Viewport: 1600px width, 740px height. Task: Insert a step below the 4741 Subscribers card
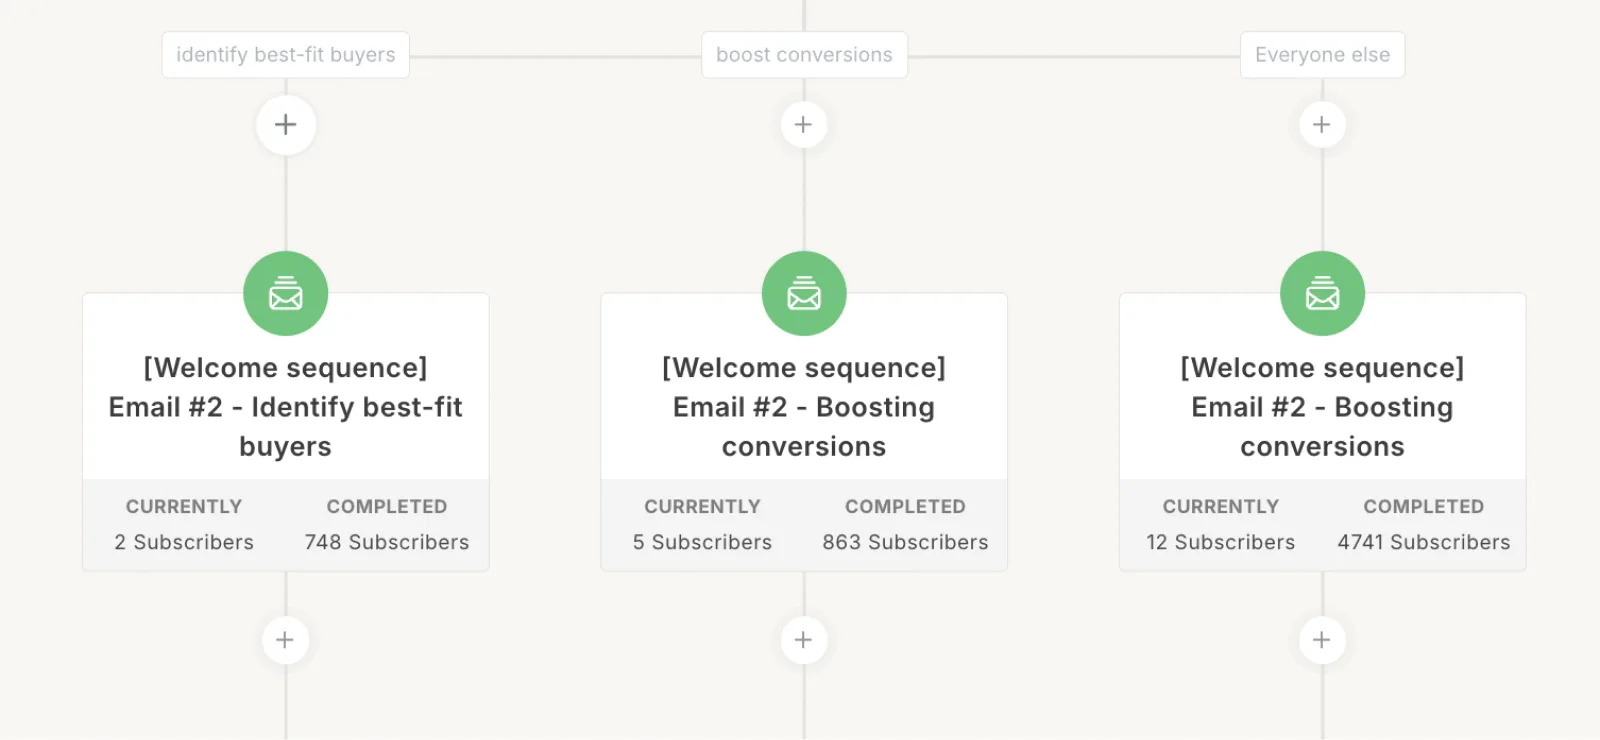coord(1321,640)
